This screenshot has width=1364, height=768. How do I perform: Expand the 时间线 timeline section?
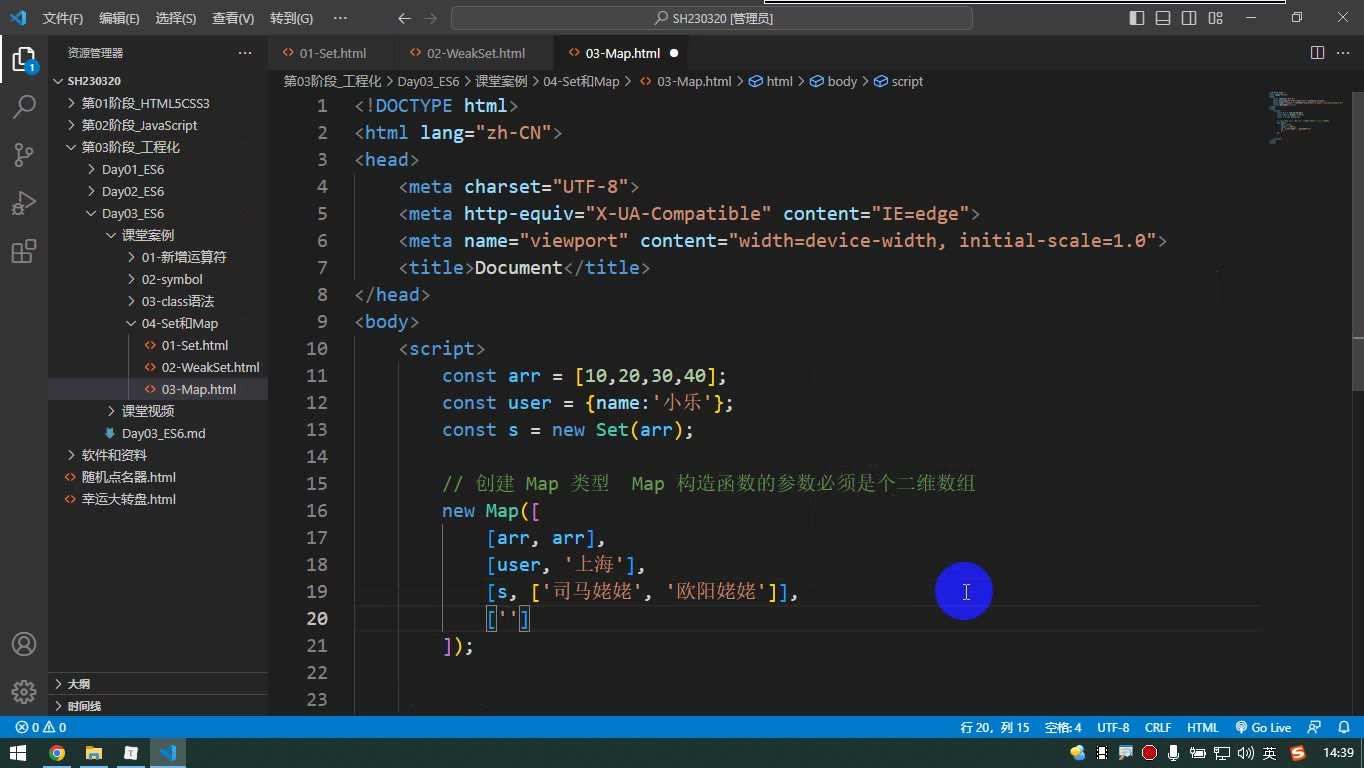[158, 706]
